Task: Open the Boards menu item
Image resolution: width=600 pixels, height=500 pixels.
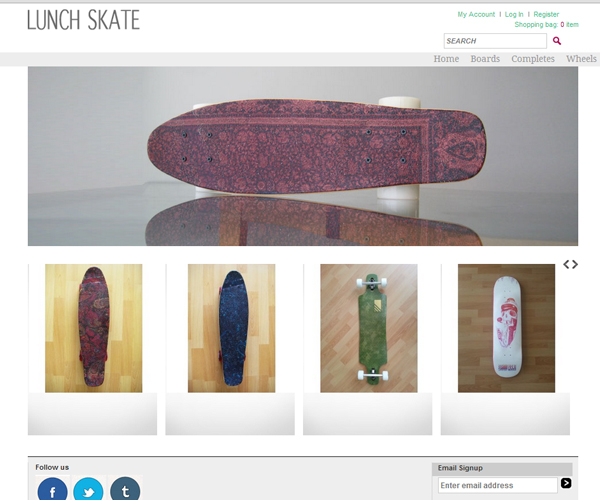Action: coord(485,59)
